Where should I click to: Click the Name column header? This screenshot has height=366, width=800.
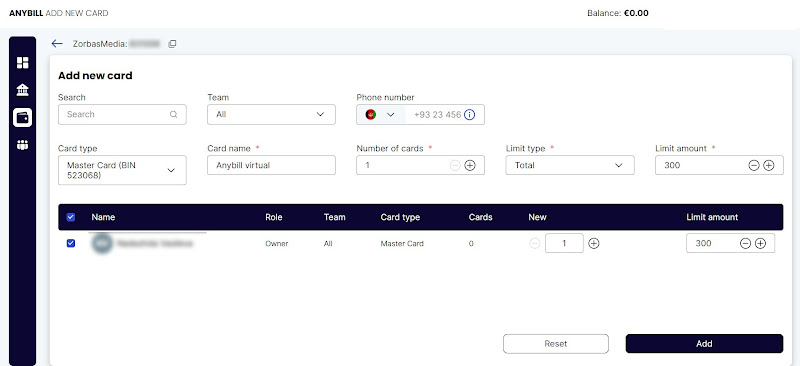click(x=103, y=217)
